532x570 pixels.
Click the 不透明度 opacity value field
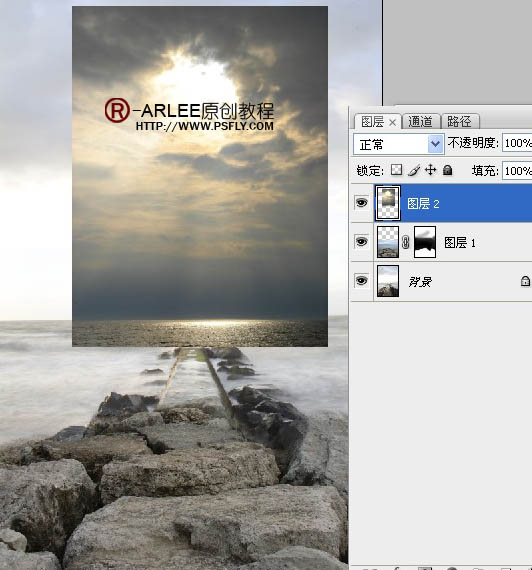517,143
